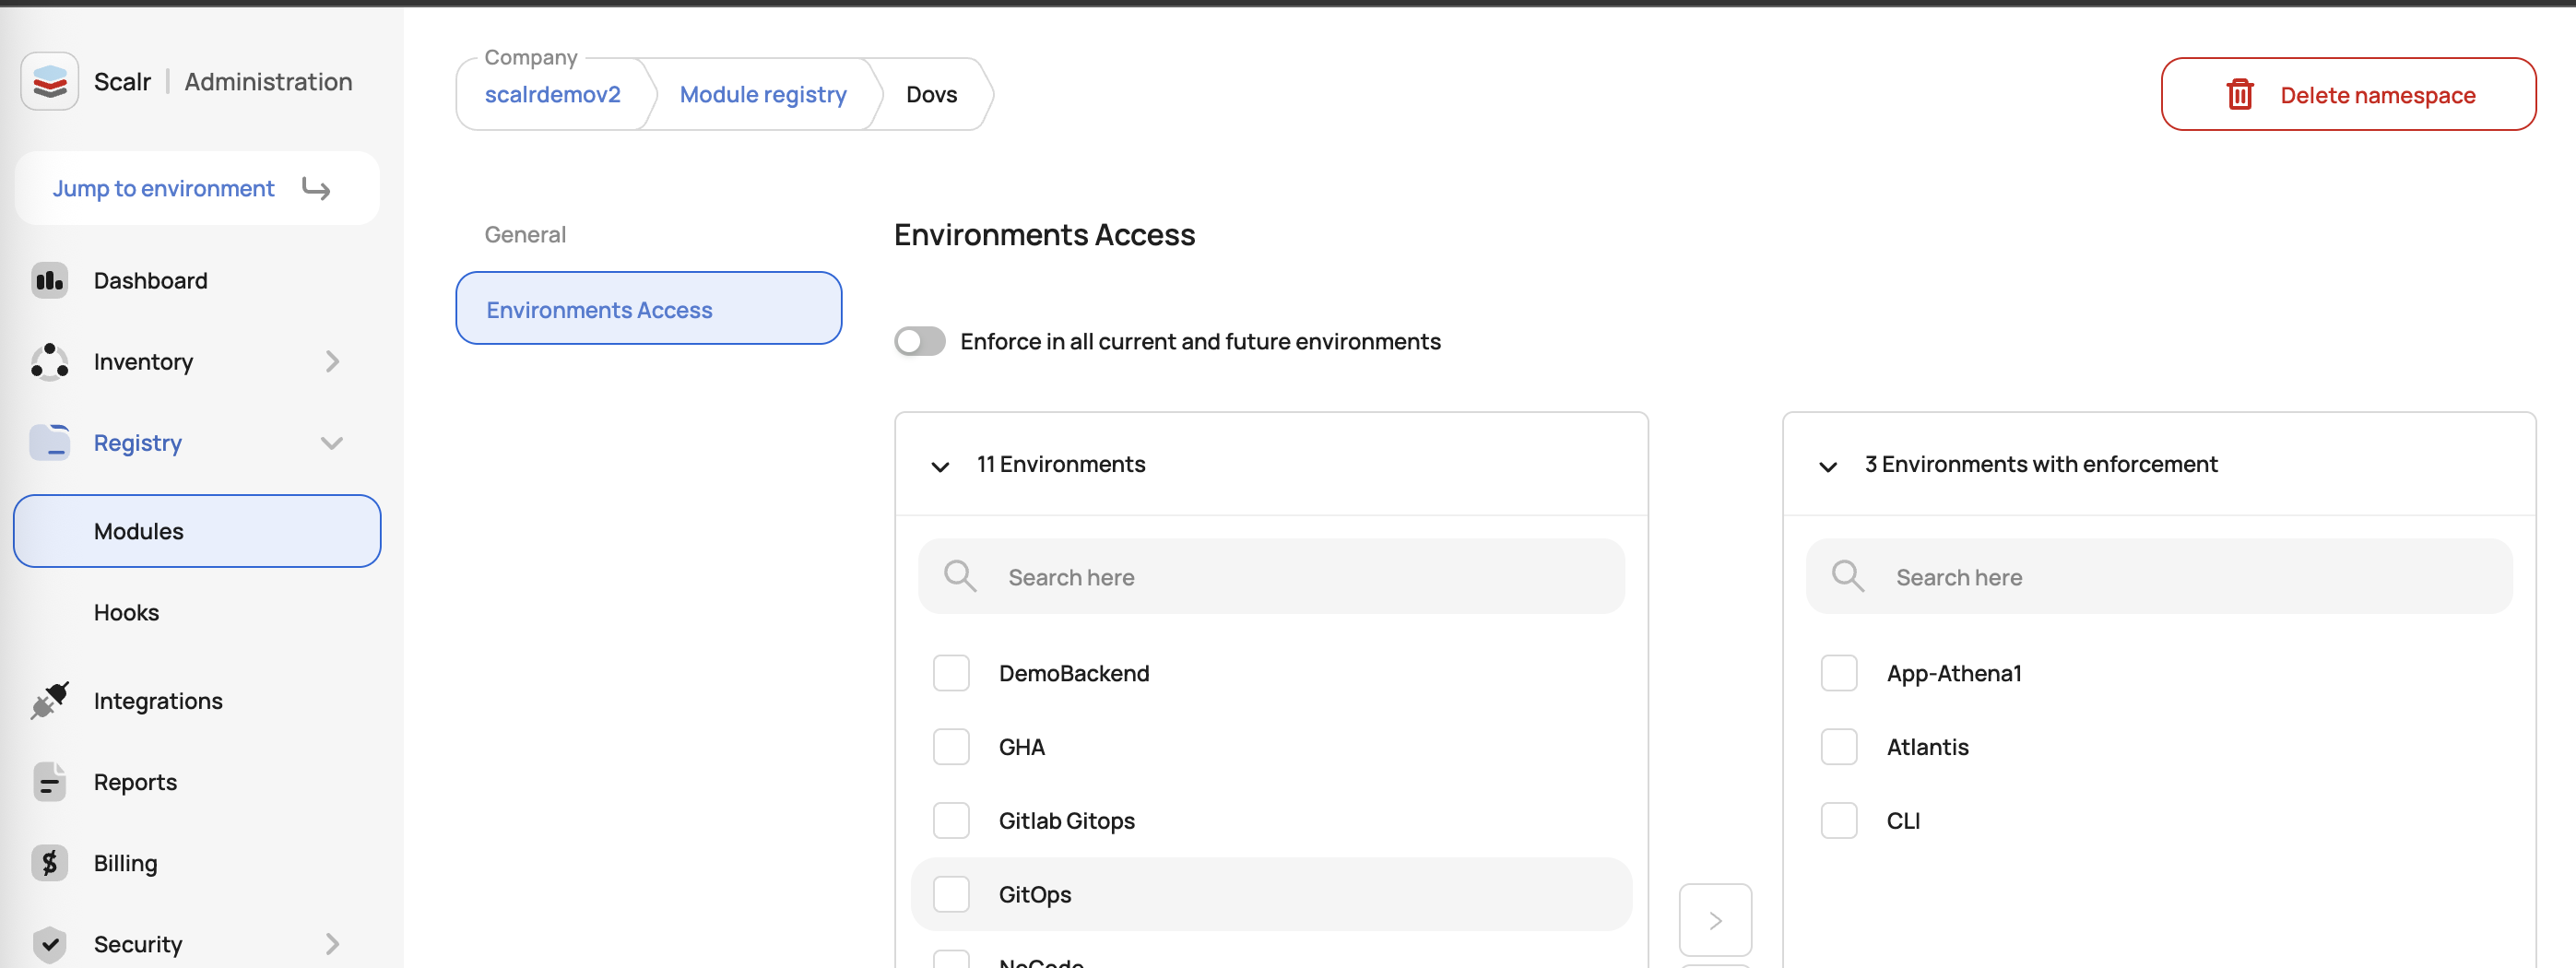Click Jump to environment button
This screenshot has height=968, width=2576.
pyautogui.click(x=197, y=188)
